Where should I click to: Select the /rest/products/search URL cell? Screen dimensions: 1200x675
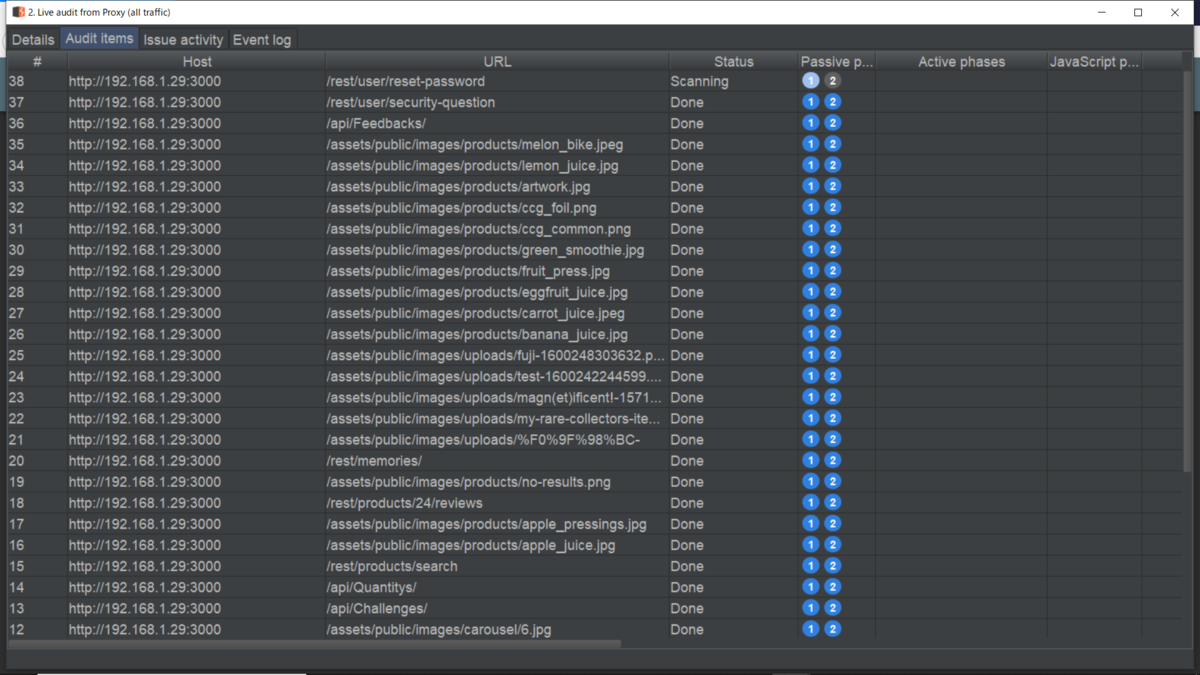tap(497, 566)
